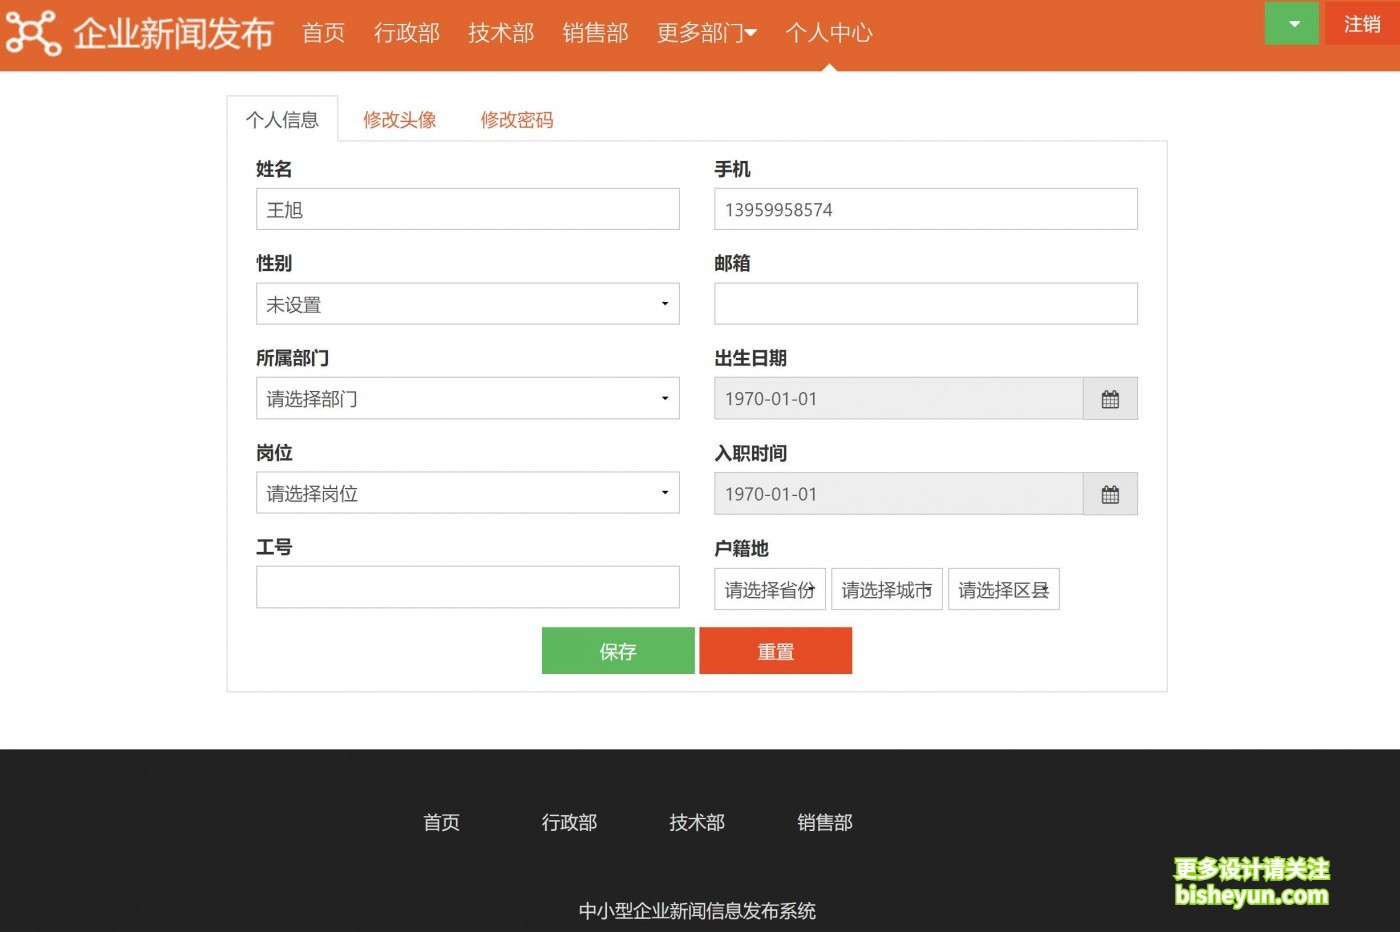Click the 注销 logout button
The image size is (1400, 932).
coord(1364,24)
